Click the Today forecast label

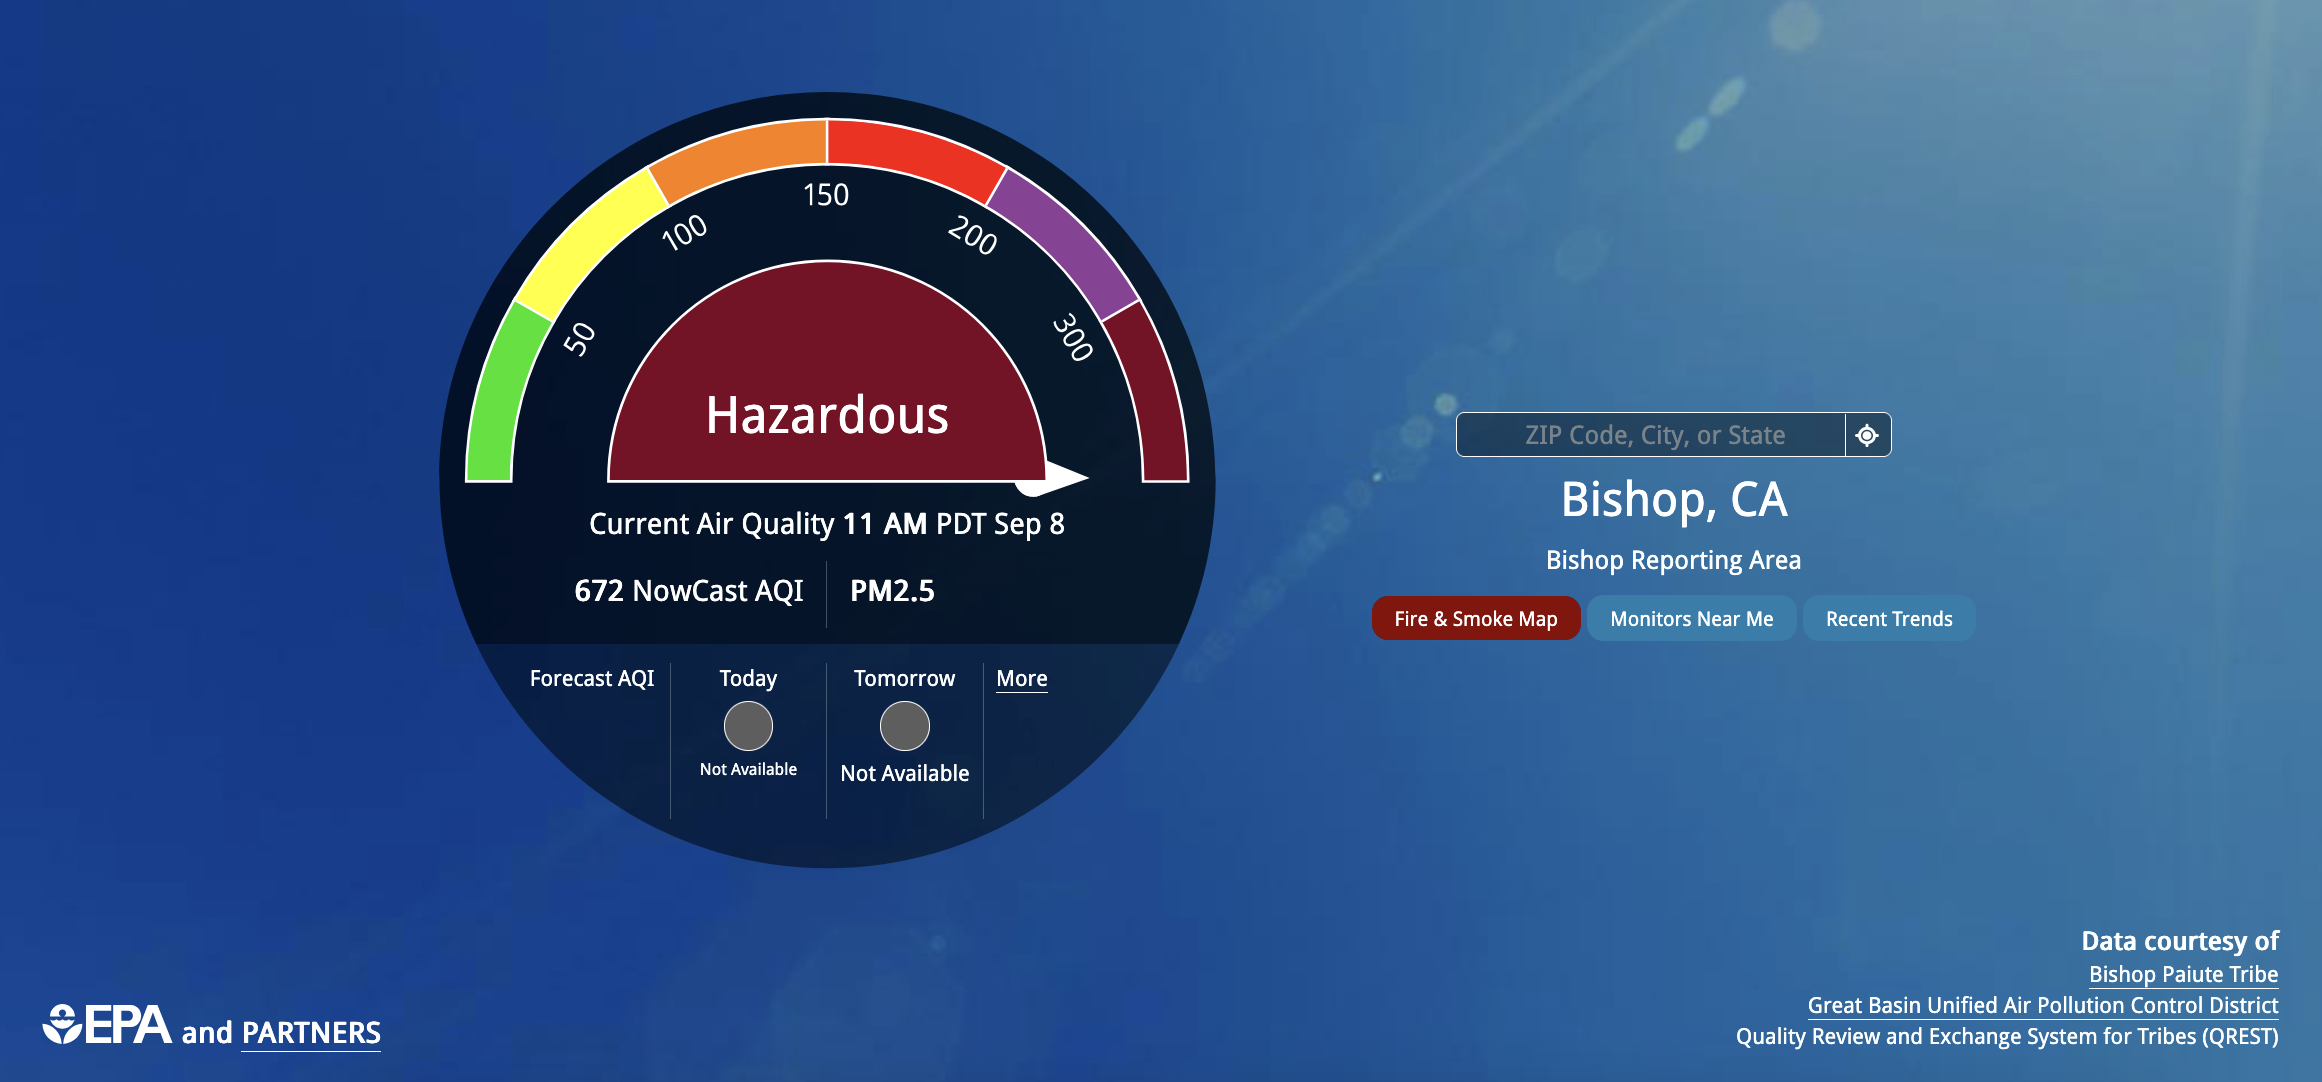[x=748, y=678]
